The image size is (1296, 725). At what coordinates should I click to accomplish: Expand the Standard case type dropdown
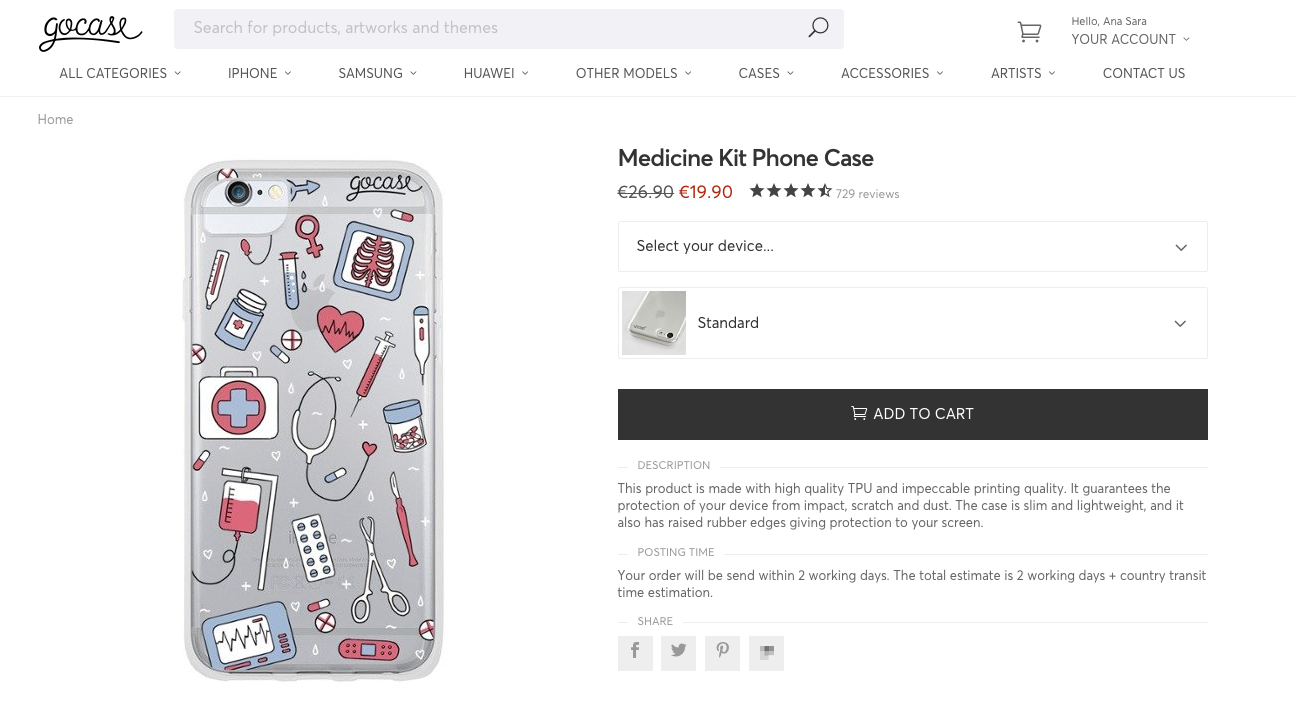tap(913, 323)
